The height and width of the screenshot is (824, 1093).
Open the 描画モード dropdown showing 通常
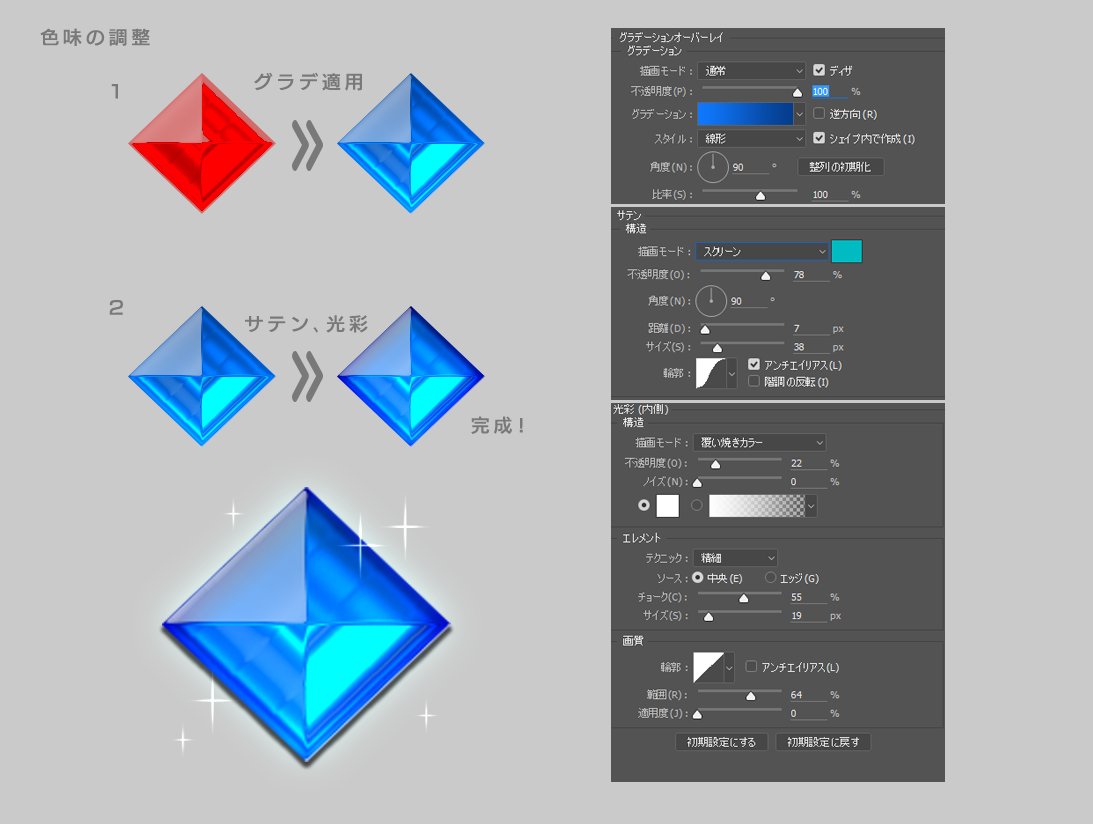point(753,70)
